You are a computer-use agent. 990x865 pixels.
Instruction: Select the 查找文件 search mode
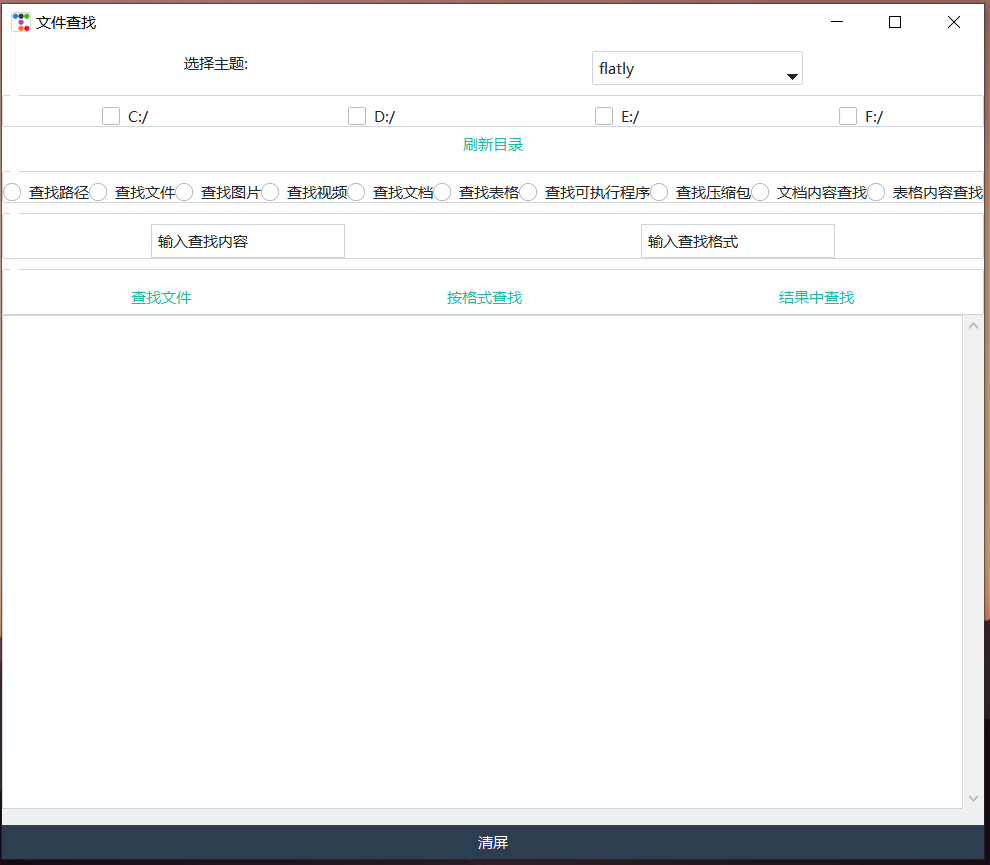(96, 192)
